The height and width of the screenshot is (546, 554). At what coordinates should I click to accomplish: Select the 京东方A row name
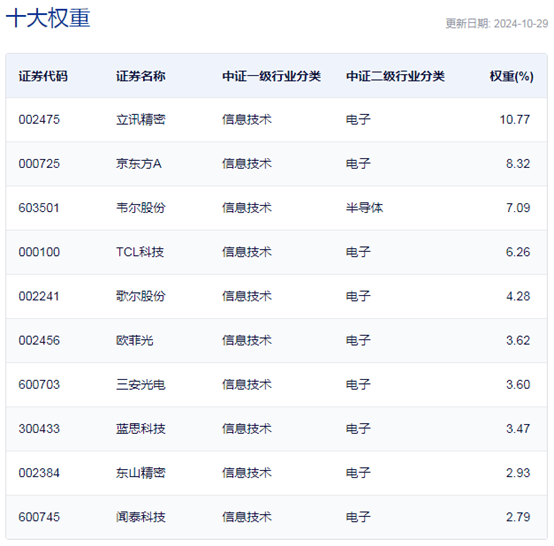click(x=139, y=164)
